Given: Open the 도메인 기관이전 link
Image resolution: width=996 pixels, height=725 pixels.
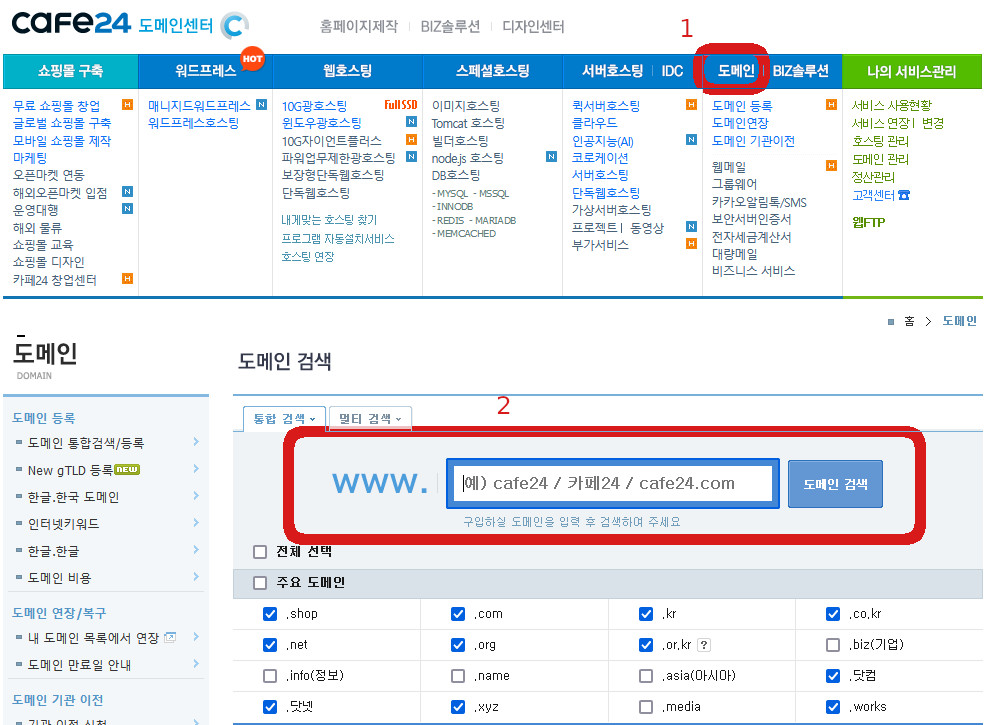Looking at the screenshot, I should click(753, 140).
